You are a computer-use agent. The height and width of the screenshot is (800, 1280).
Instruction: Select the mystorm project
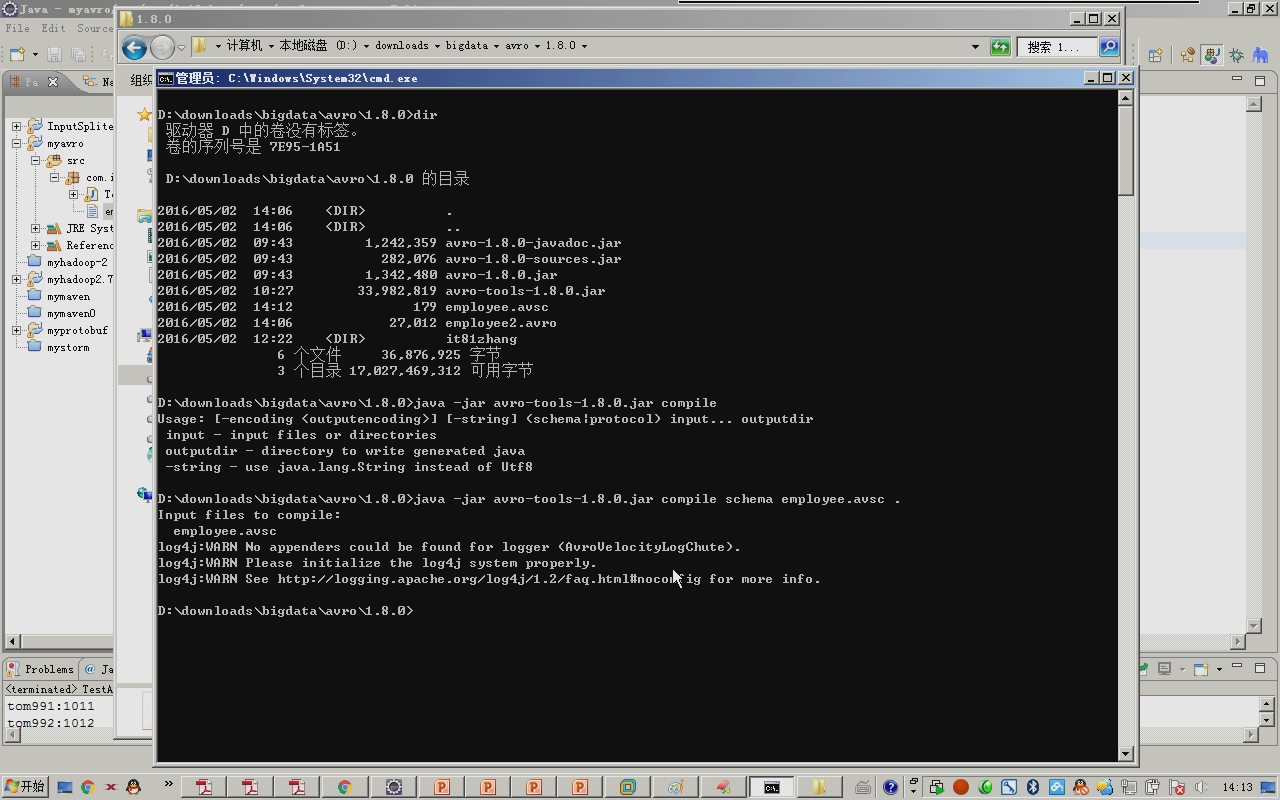tap(68, 347)
